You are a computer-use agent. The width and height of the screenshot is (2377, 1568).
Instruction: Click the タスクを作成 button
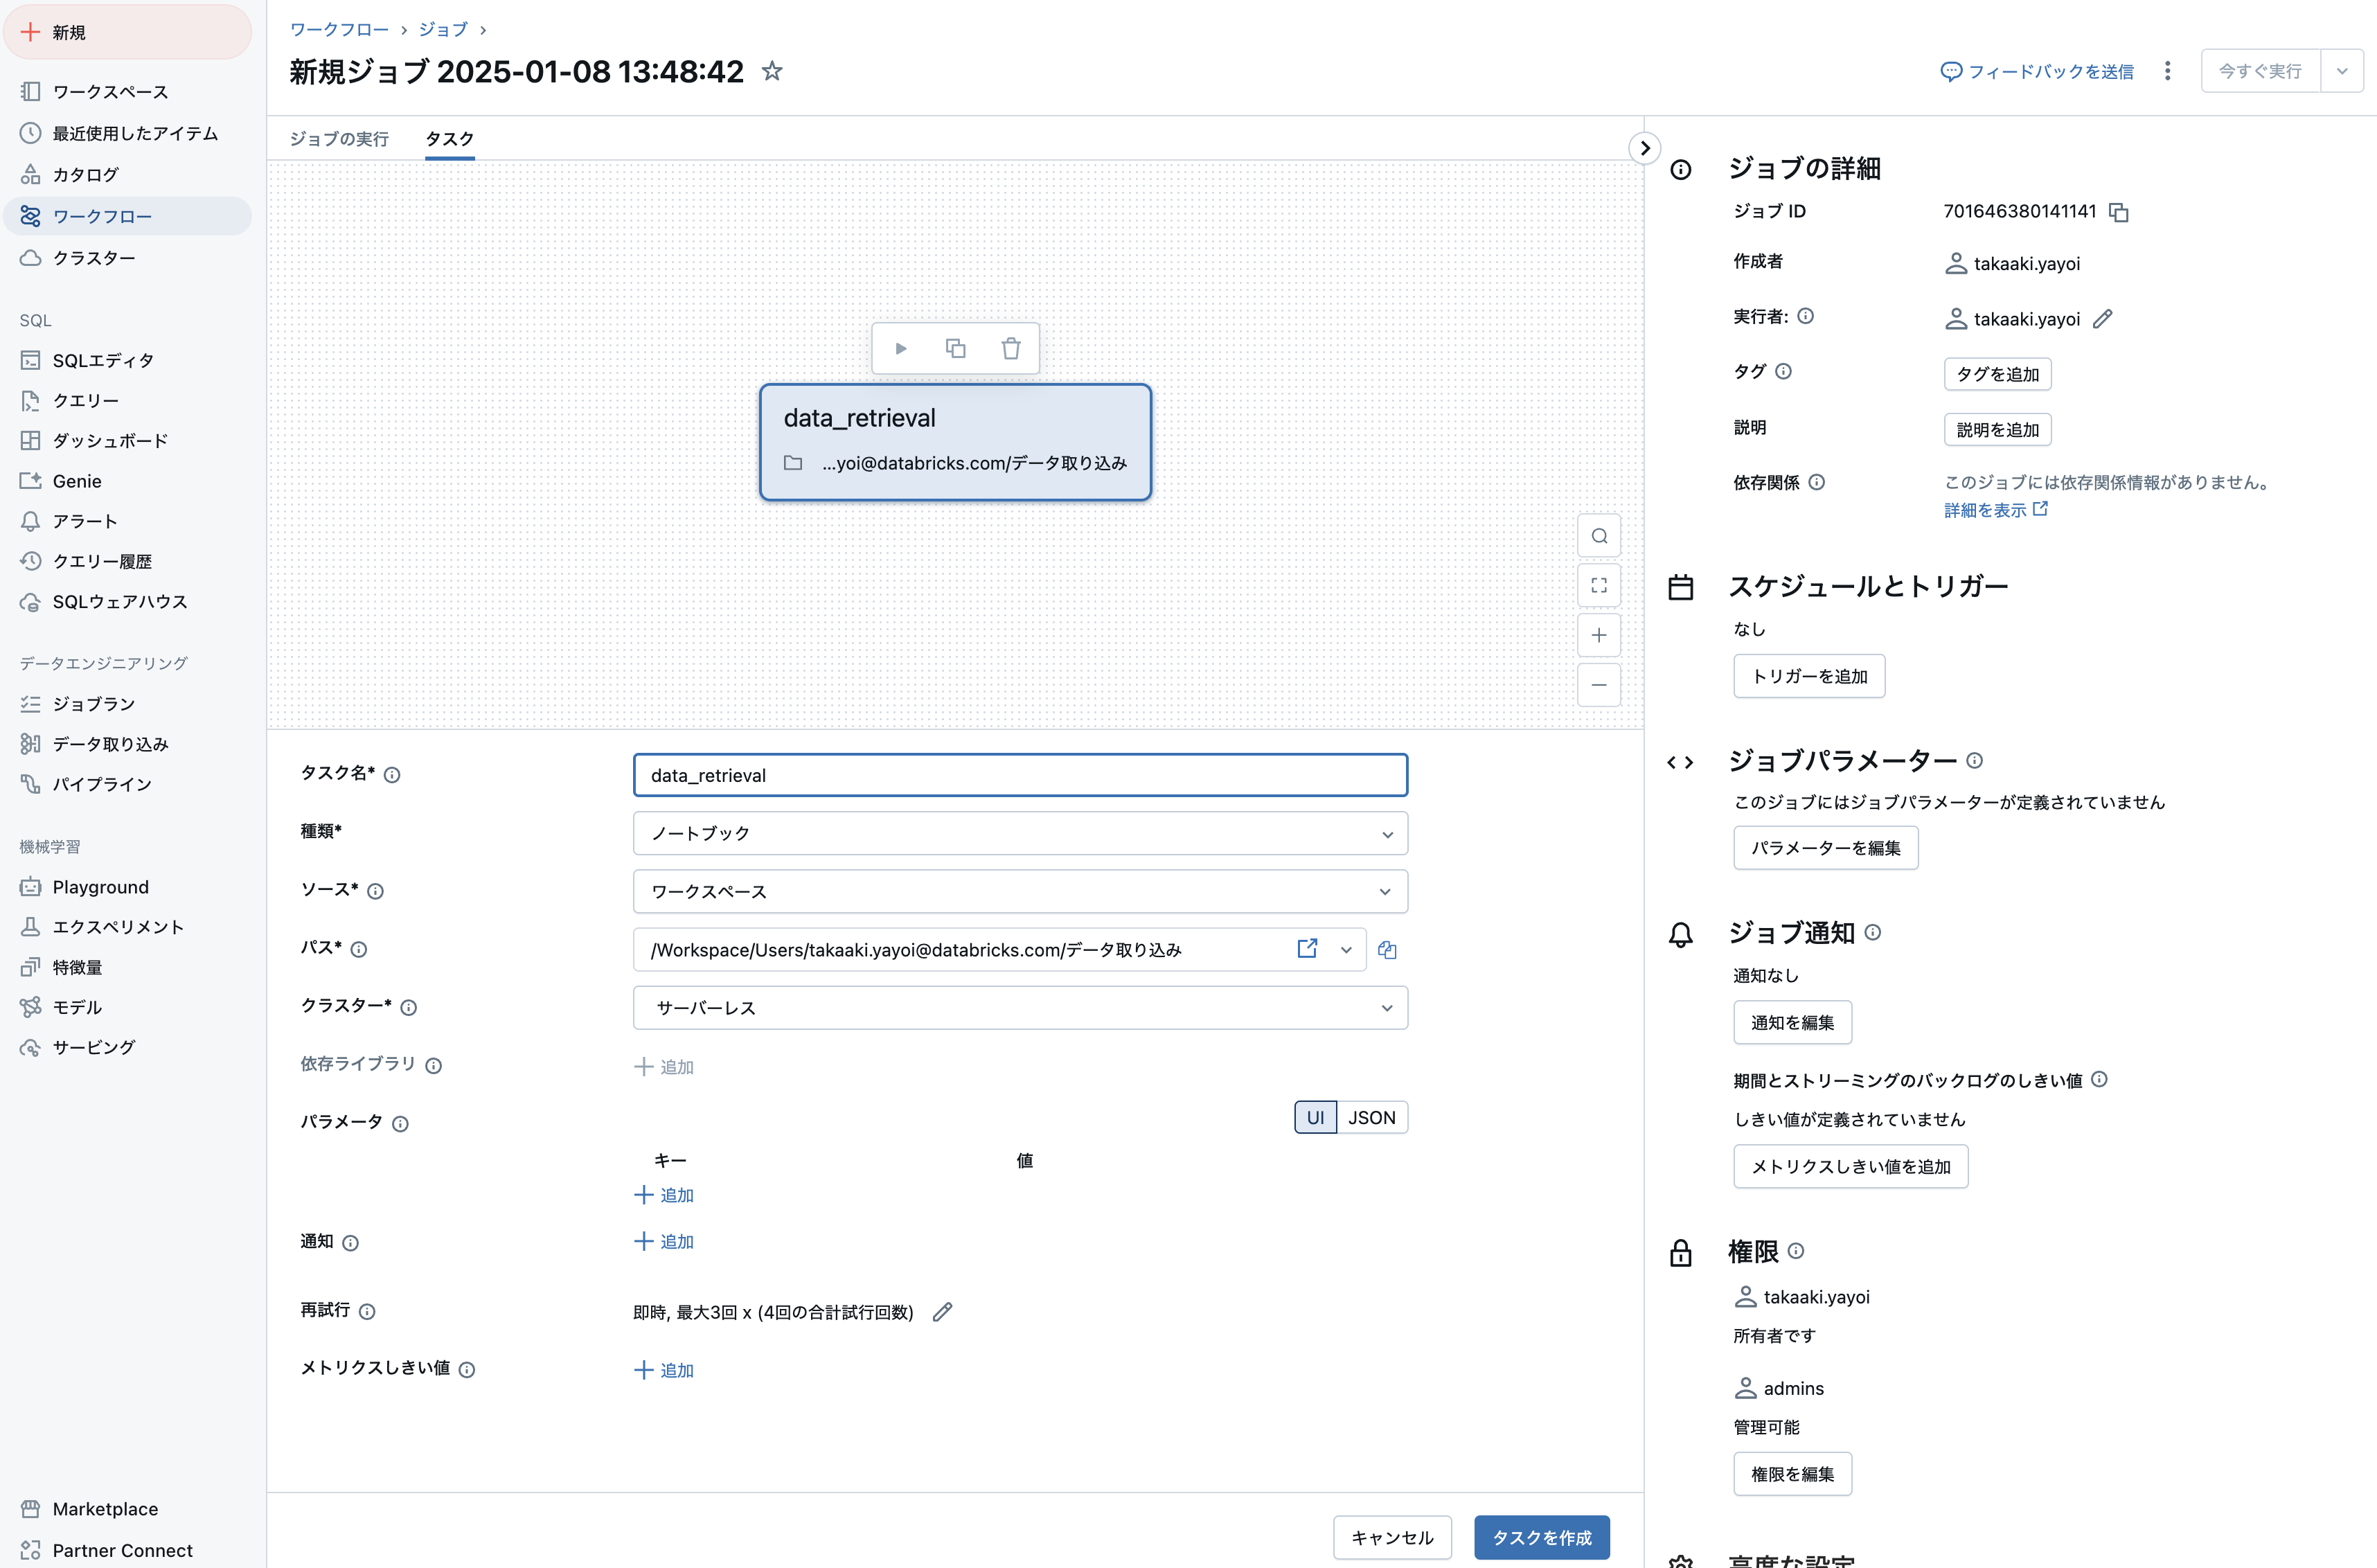(x=1541, y=1537)
